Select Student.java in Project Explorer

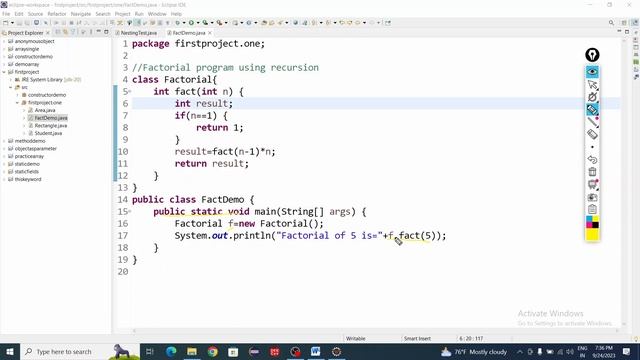click(45, 133)
